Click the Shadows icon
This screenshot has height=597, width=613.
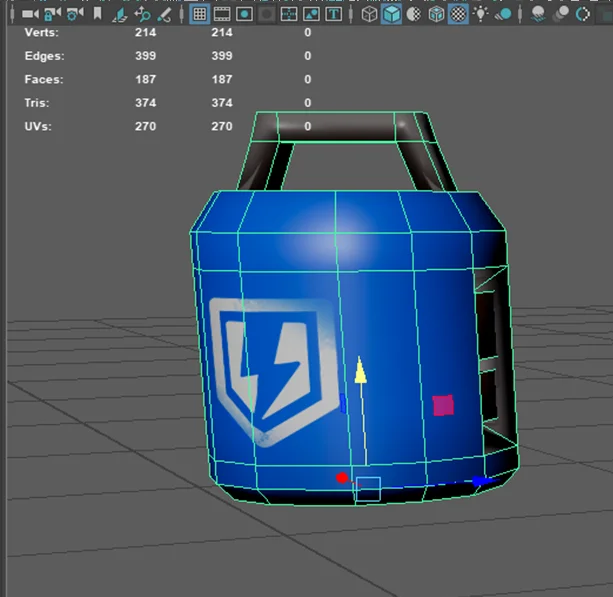(x=503, y=14)
